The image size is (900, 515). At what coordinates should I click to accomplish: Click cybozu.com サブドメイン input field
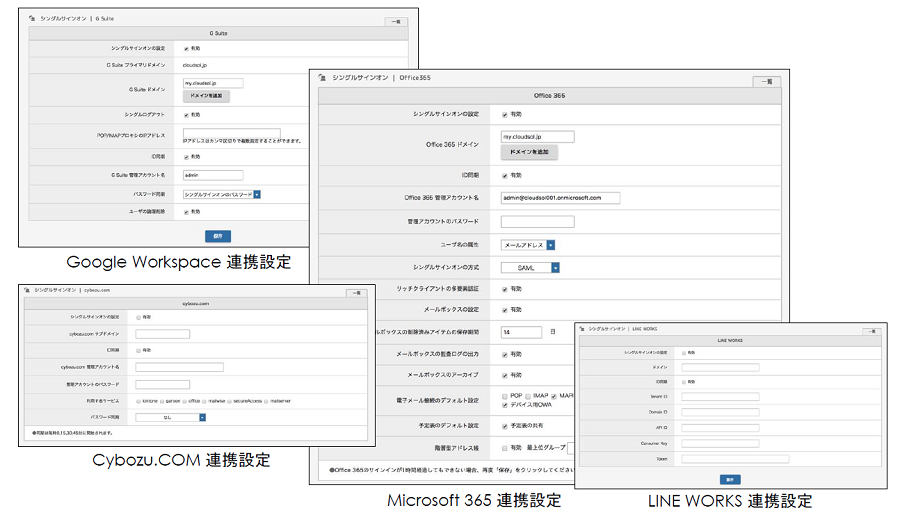pyautogui.click(x=162, y=334)
